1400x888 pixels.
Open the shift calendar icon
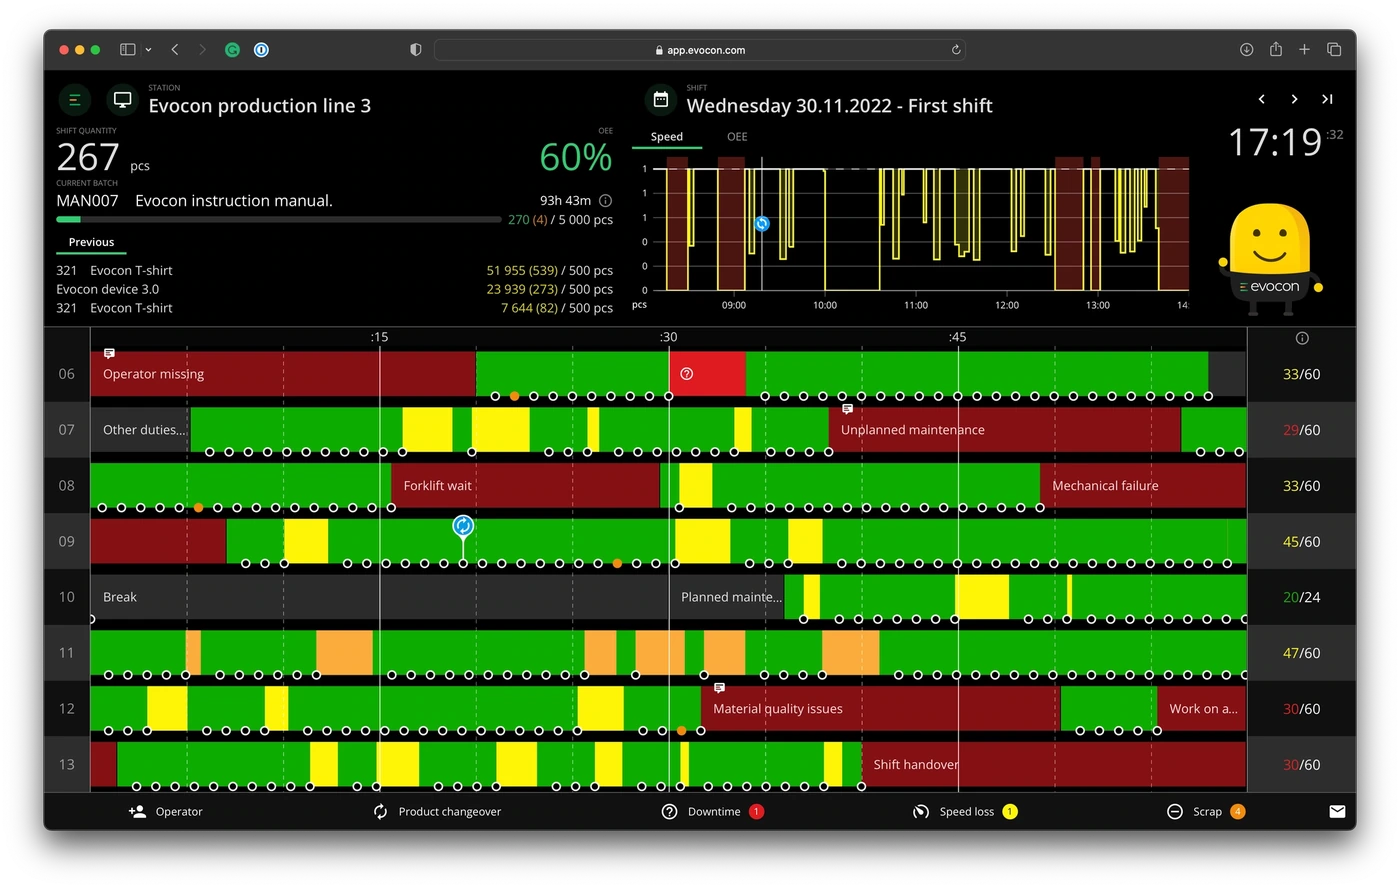pyautogui.click(x=661, y=99)
